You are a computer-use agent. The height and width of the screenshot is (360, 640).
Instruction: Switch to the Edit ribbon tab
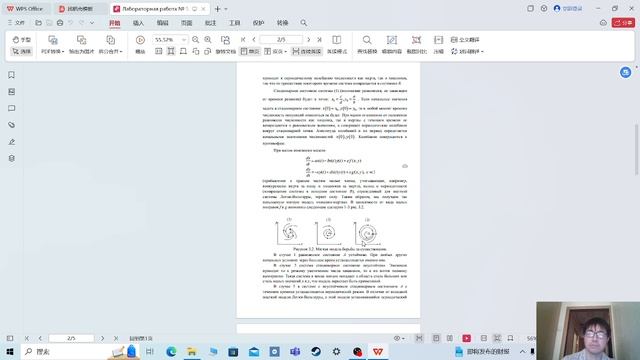(162, 23)
